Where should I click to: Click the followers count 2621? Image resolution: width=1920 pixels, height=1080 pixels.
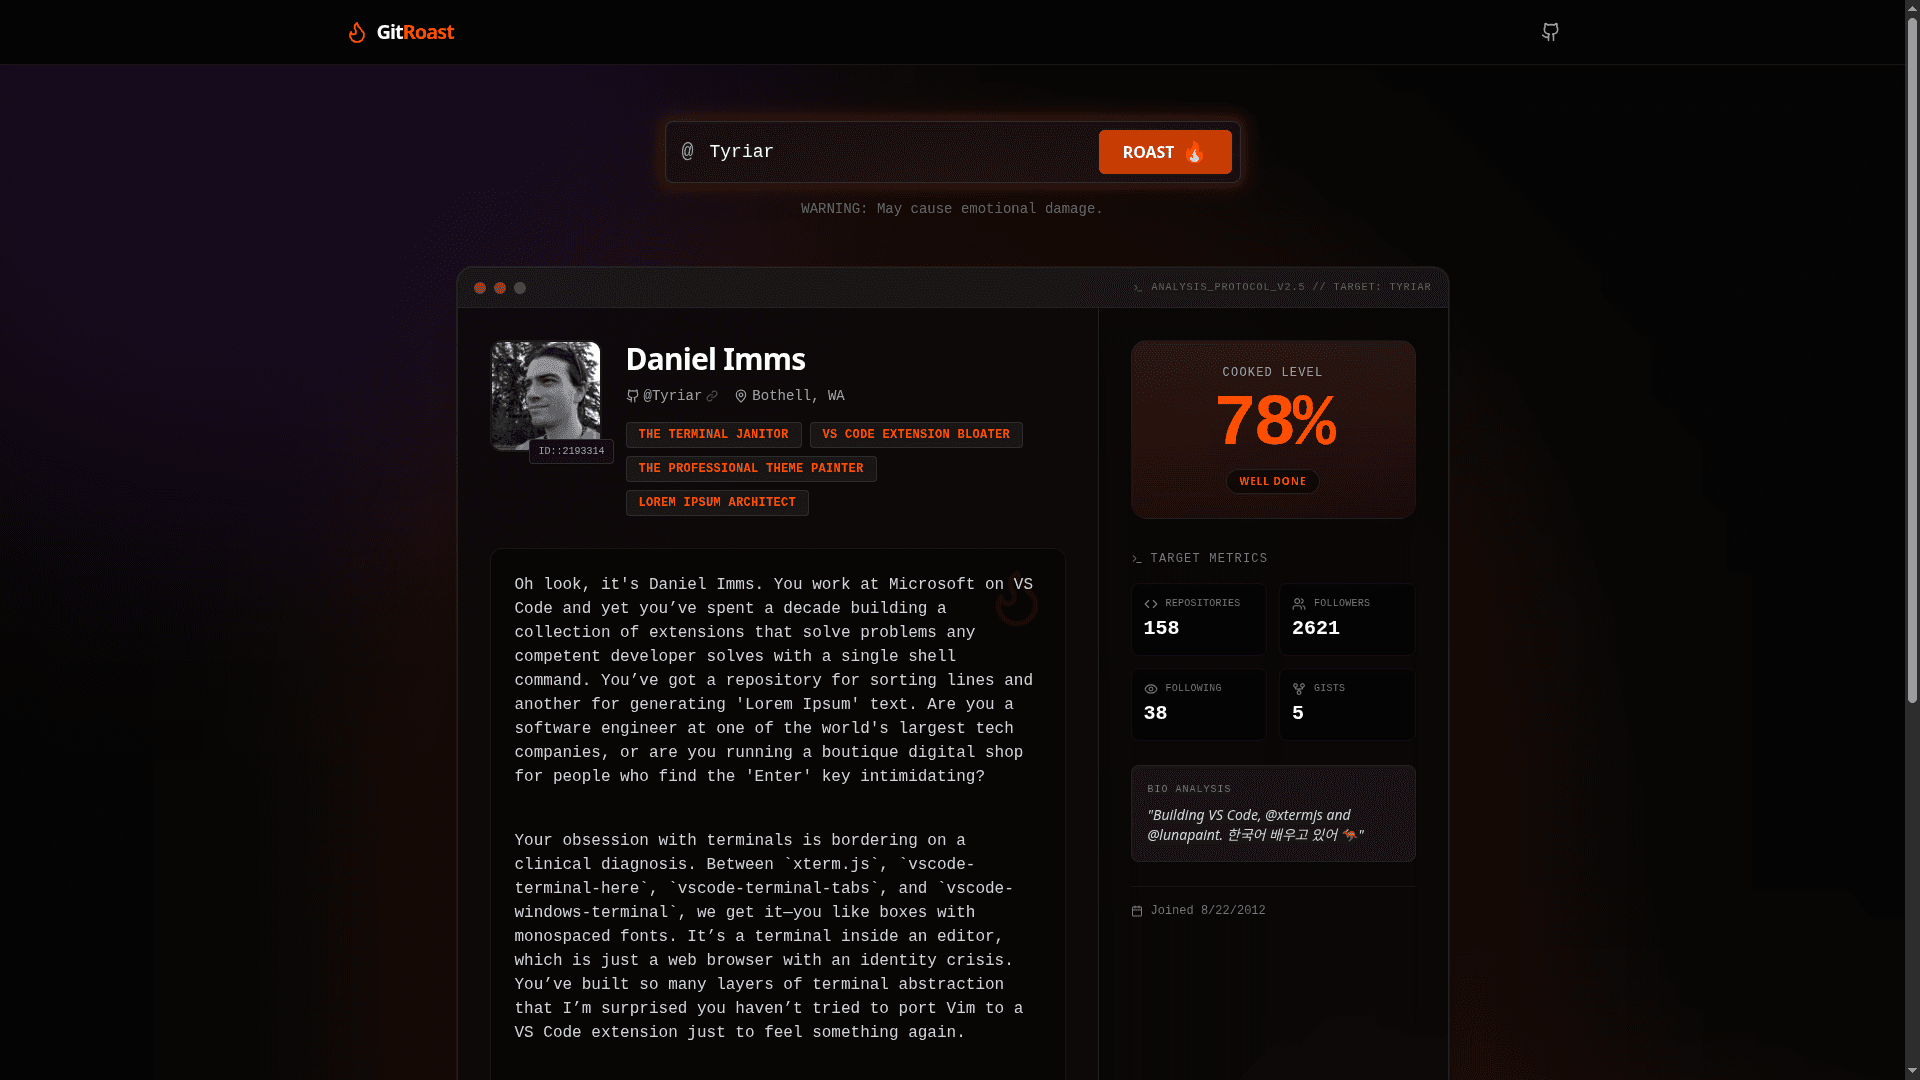click(x=1316, y=629)
